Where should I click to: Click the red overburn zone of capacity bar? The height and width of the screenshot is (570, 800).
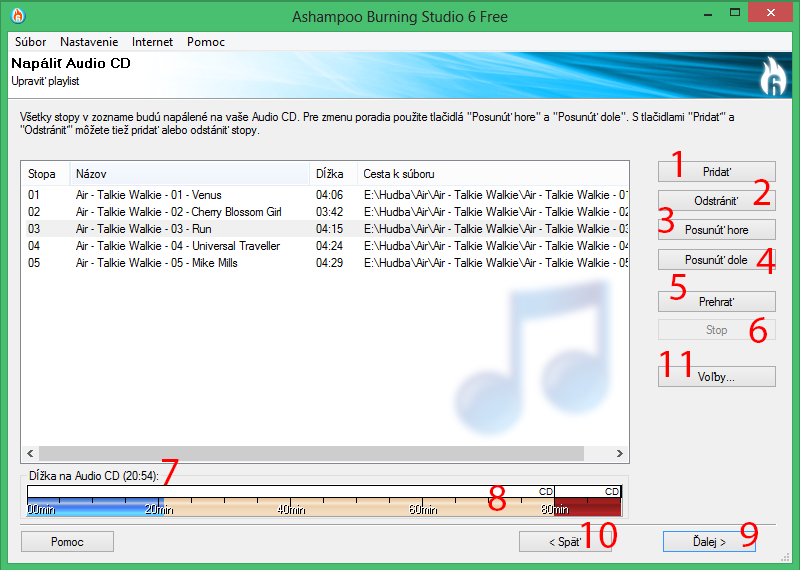[588, 507]
